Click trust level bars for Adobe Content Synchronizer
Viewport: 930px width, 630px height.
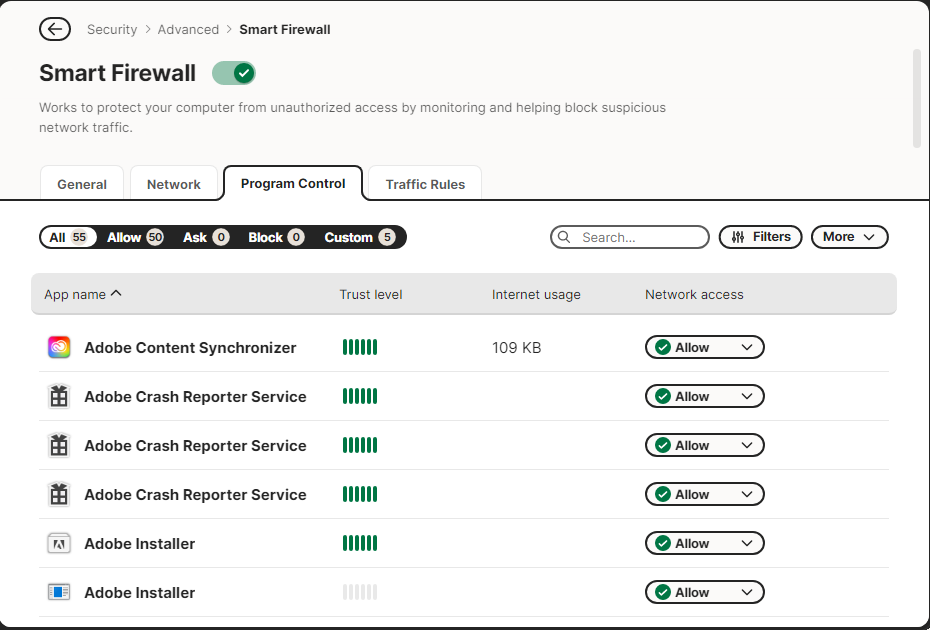coord(360,348)
